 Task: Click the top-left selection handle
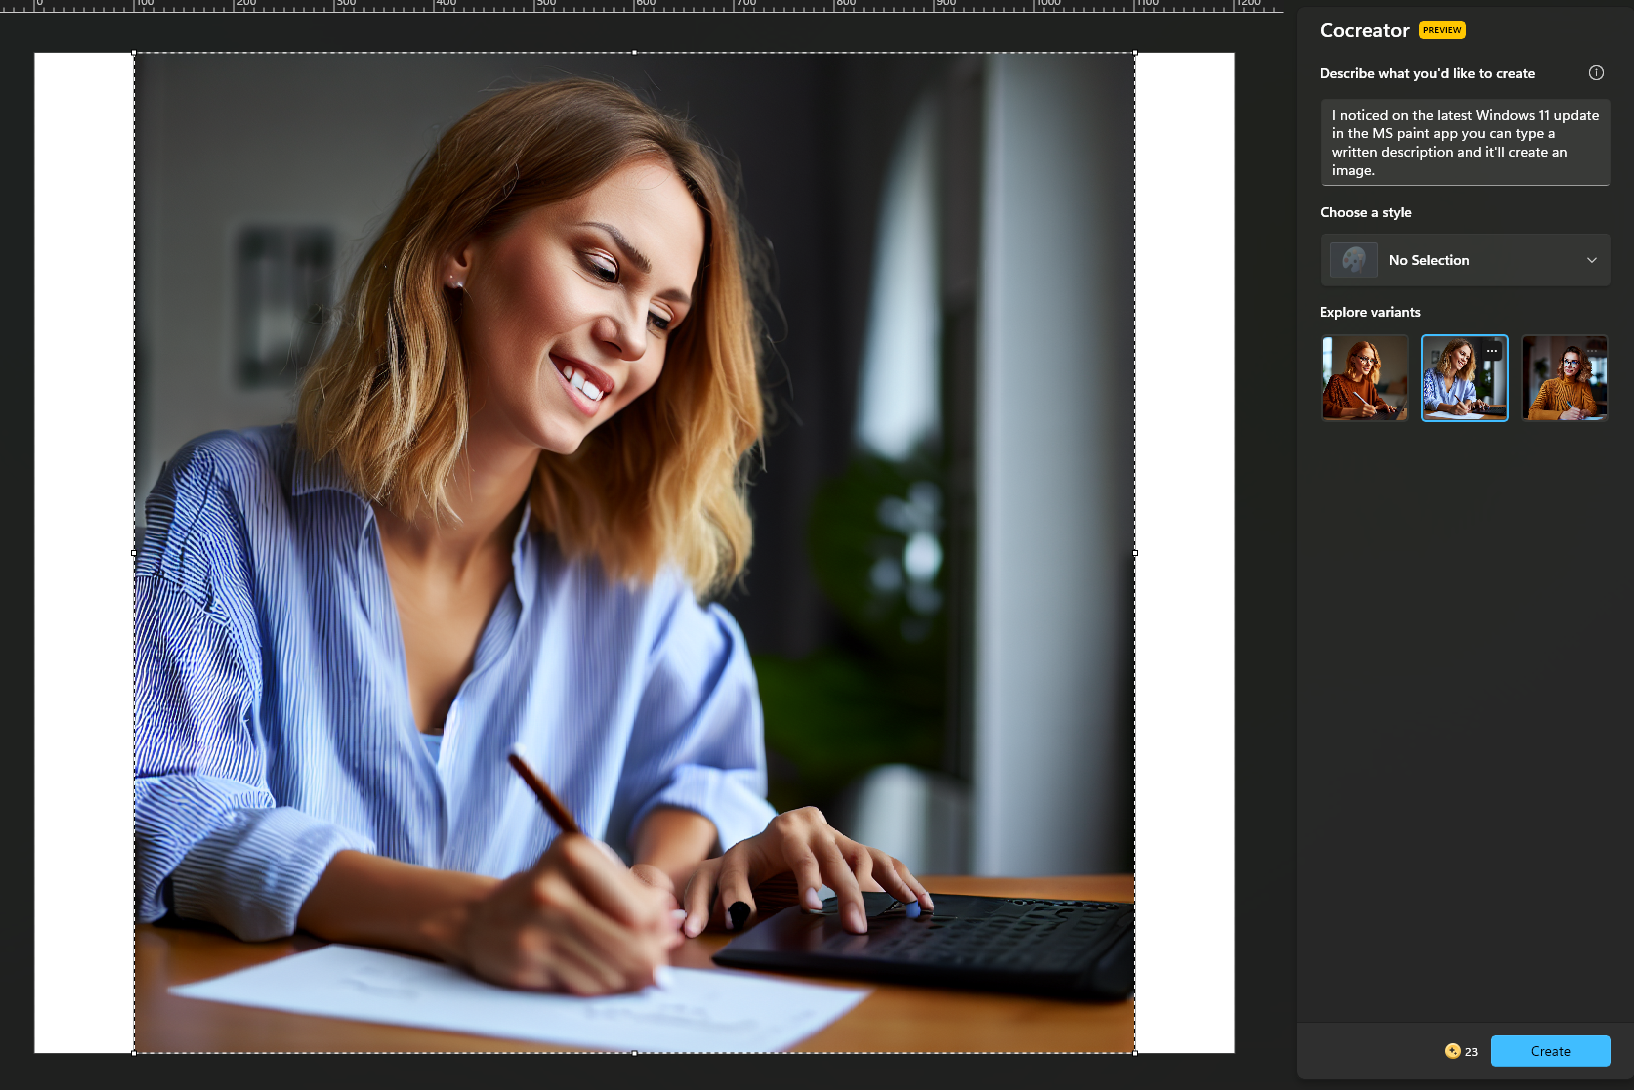(135, 53)
